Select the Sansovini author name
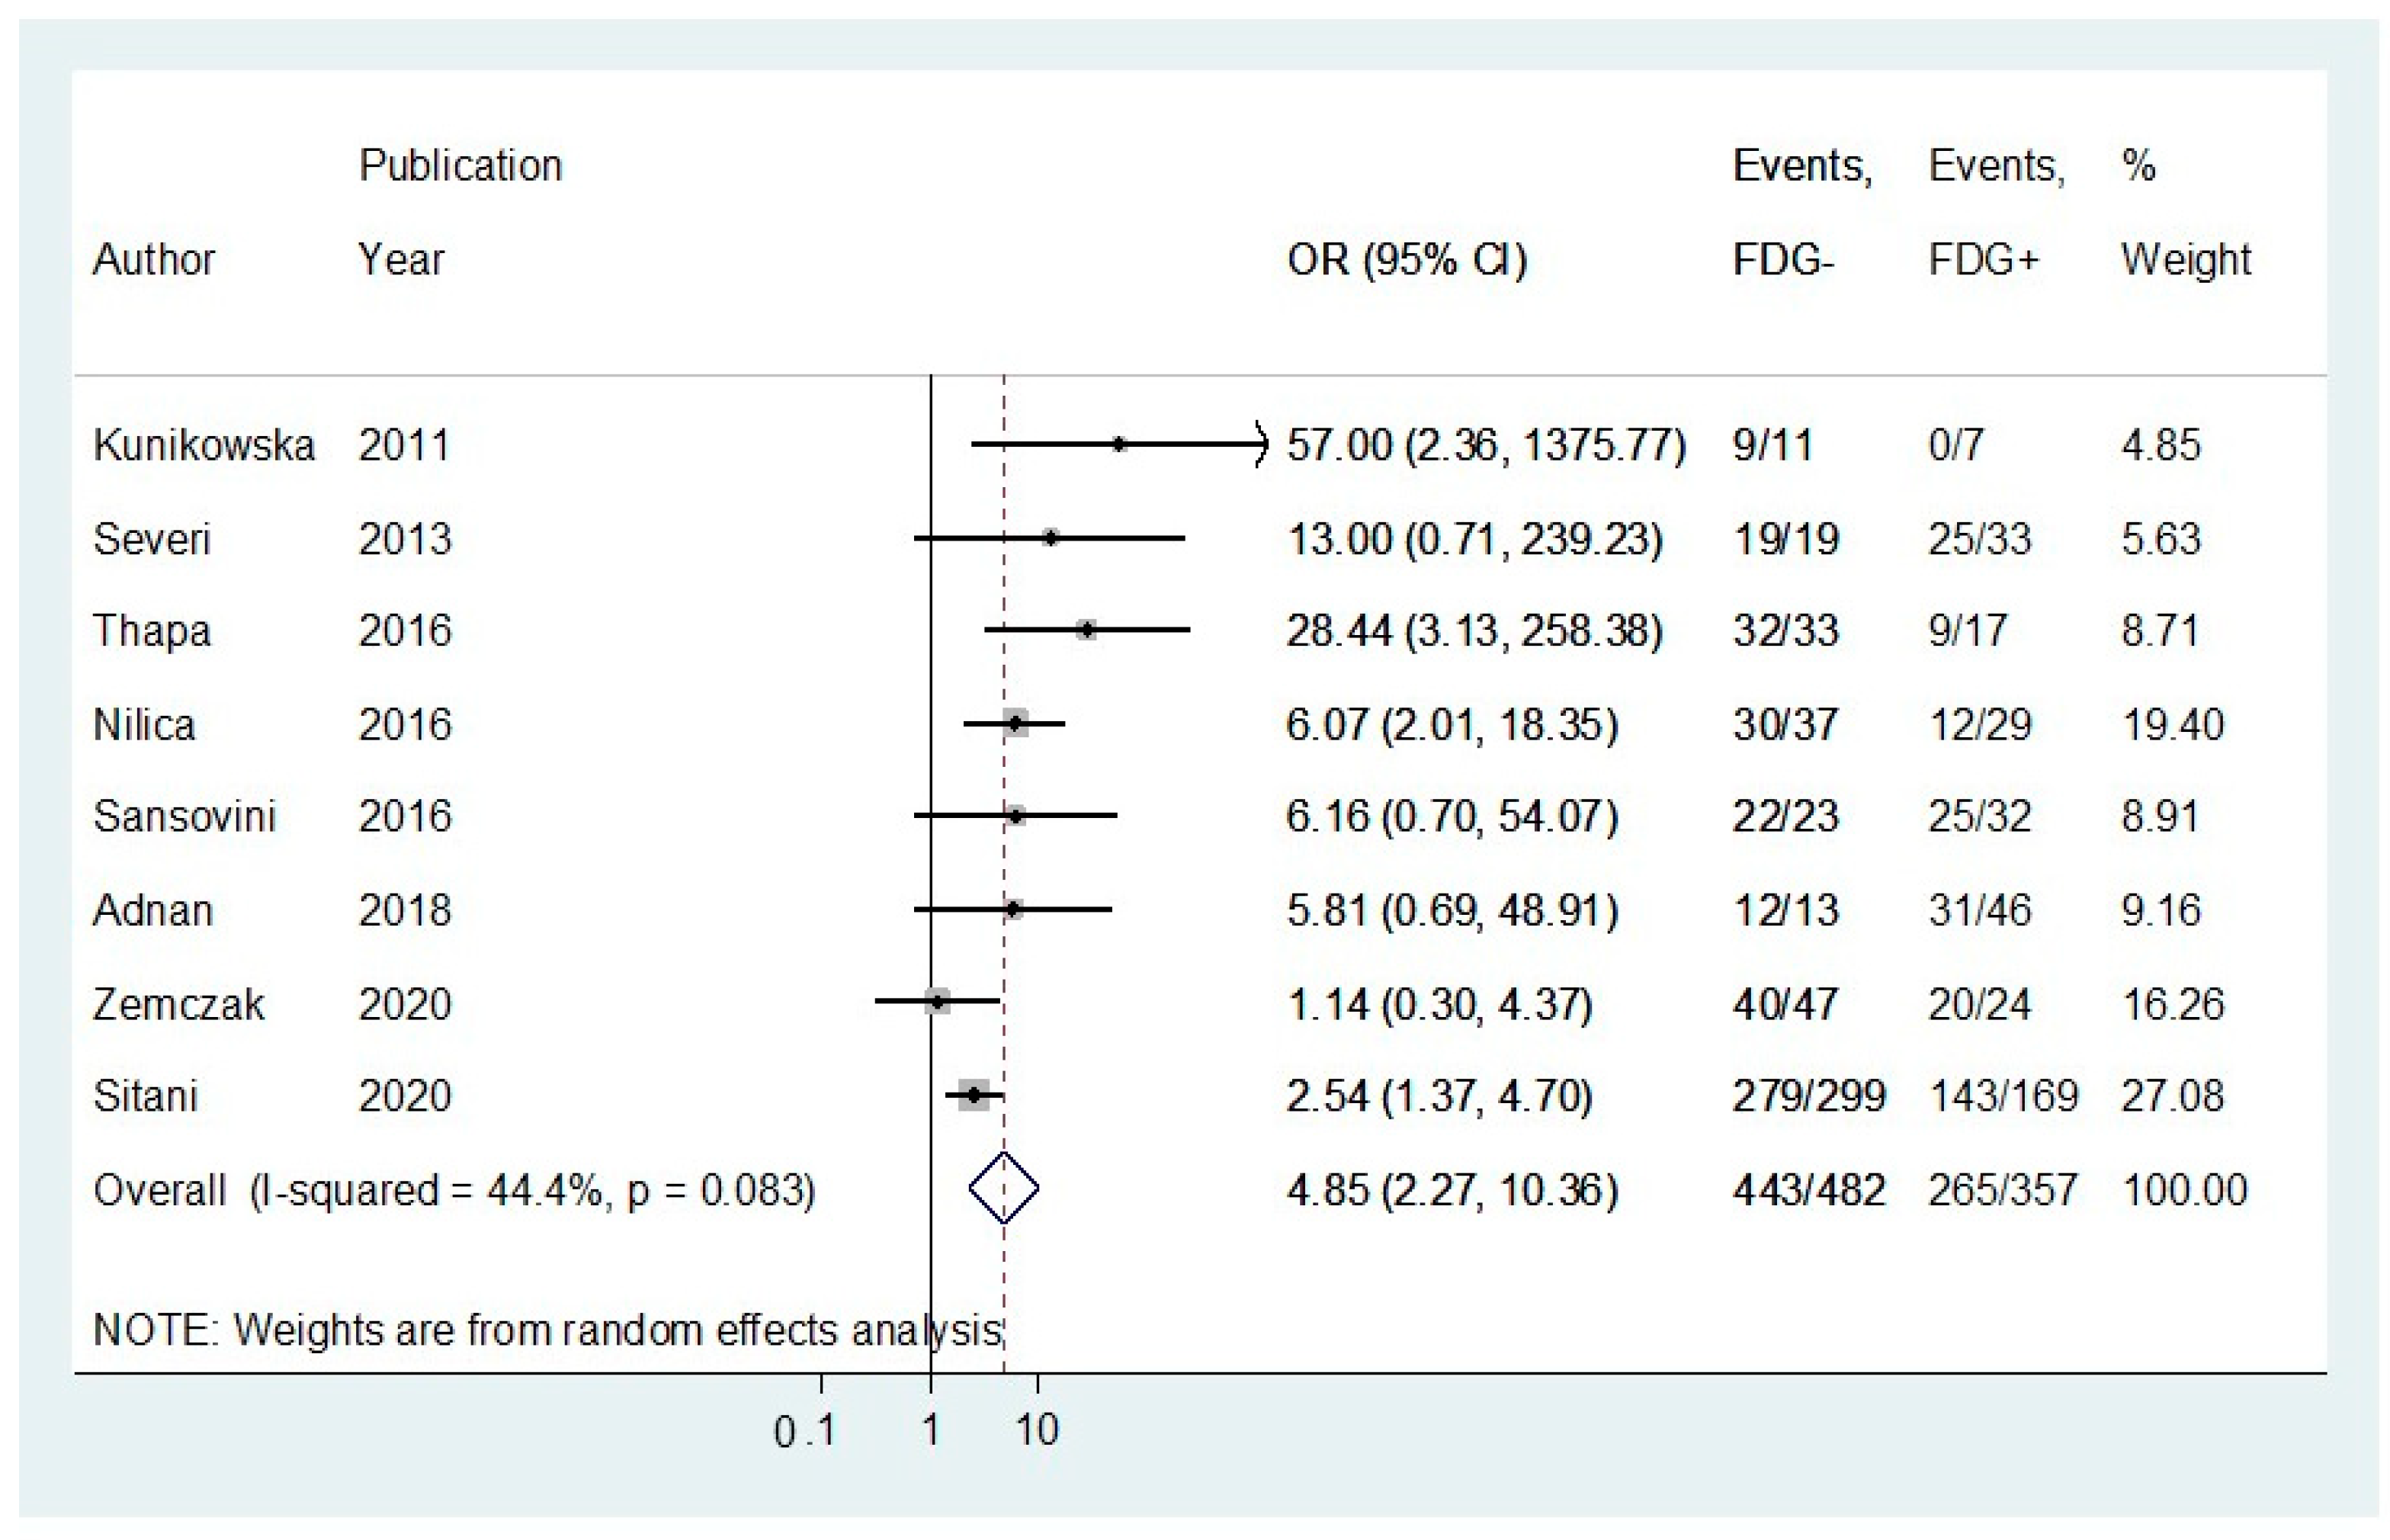Screen dimensions: 2390x1540 (184, 816)
